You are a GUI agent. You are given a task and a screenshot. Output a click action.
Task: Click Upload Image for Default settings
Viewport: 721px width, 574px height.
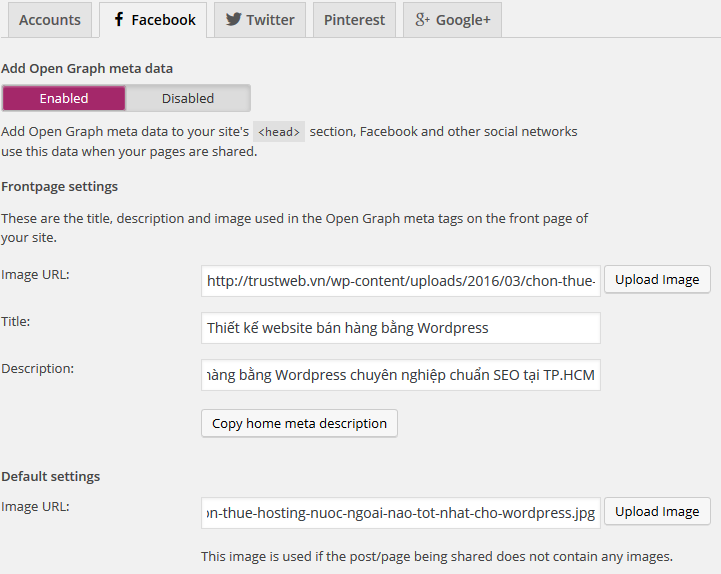(x=657, y=511)
